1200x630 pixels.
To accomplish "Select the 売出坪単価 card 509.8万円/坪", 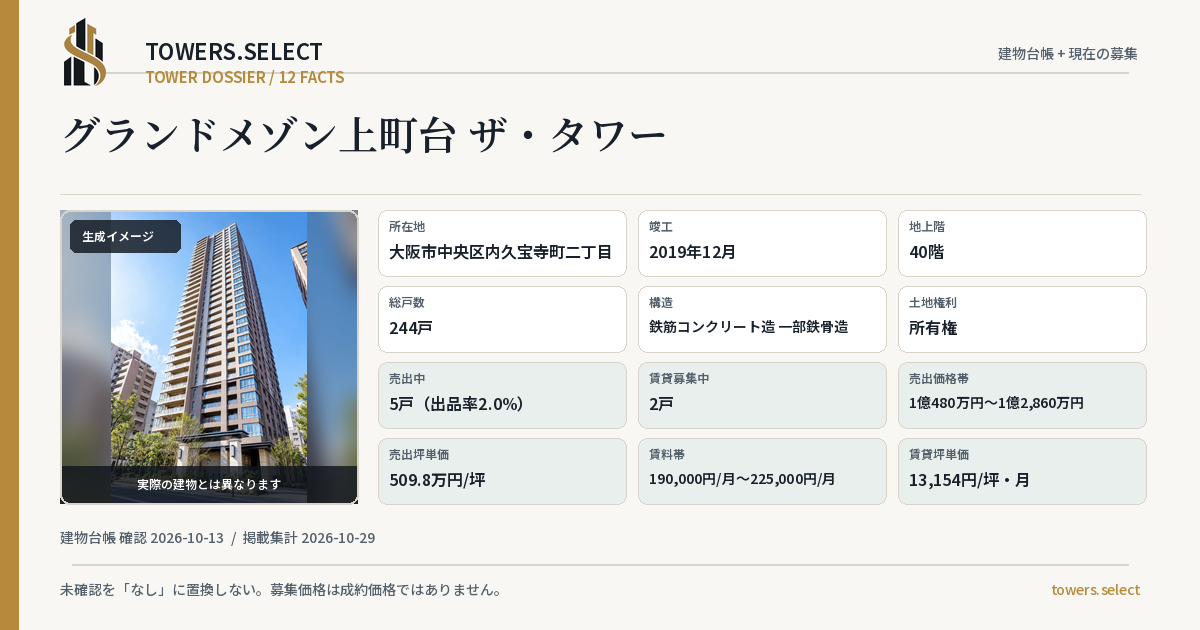I will [x=502, y=471].
